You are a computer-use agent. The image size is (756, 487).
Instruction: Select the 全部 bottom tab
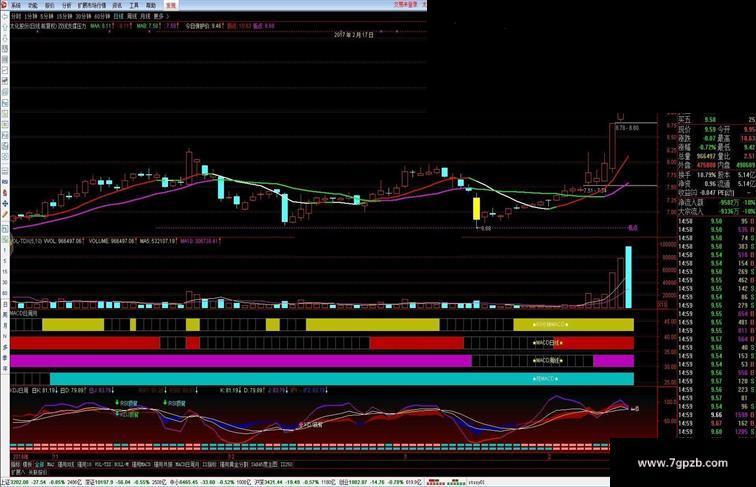39,464
